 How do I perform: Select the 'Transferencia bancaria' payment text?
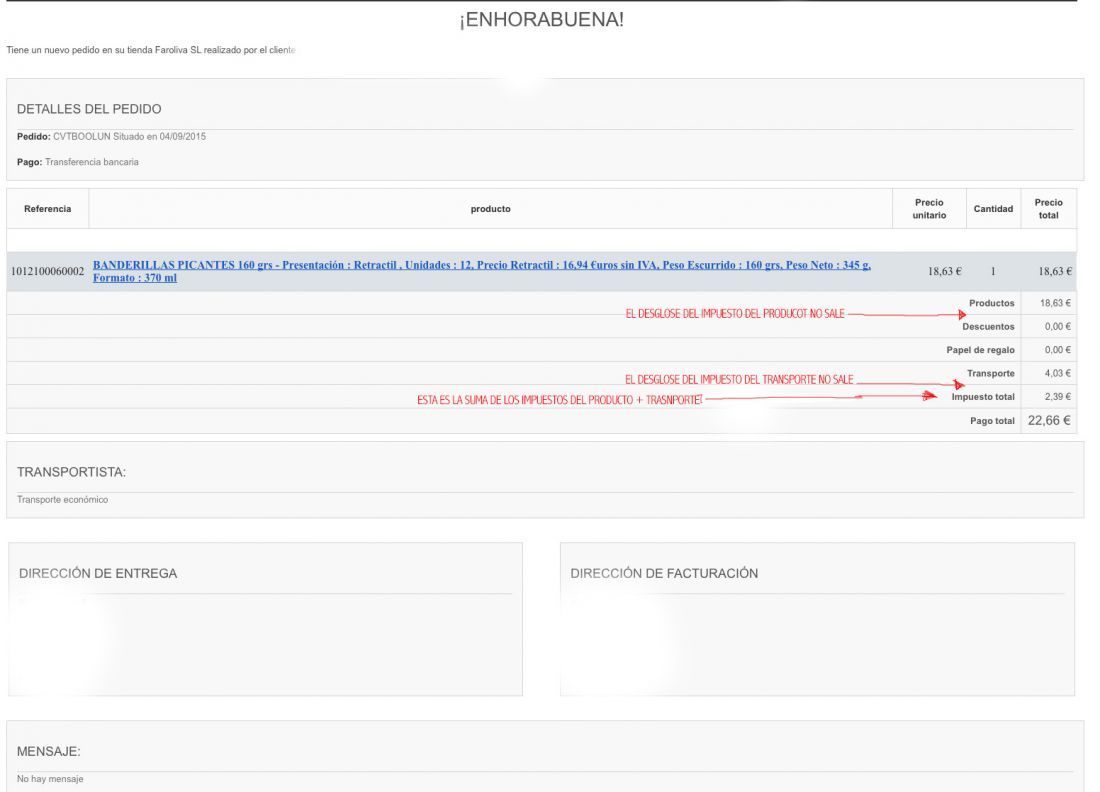click(x=92, y=162)
